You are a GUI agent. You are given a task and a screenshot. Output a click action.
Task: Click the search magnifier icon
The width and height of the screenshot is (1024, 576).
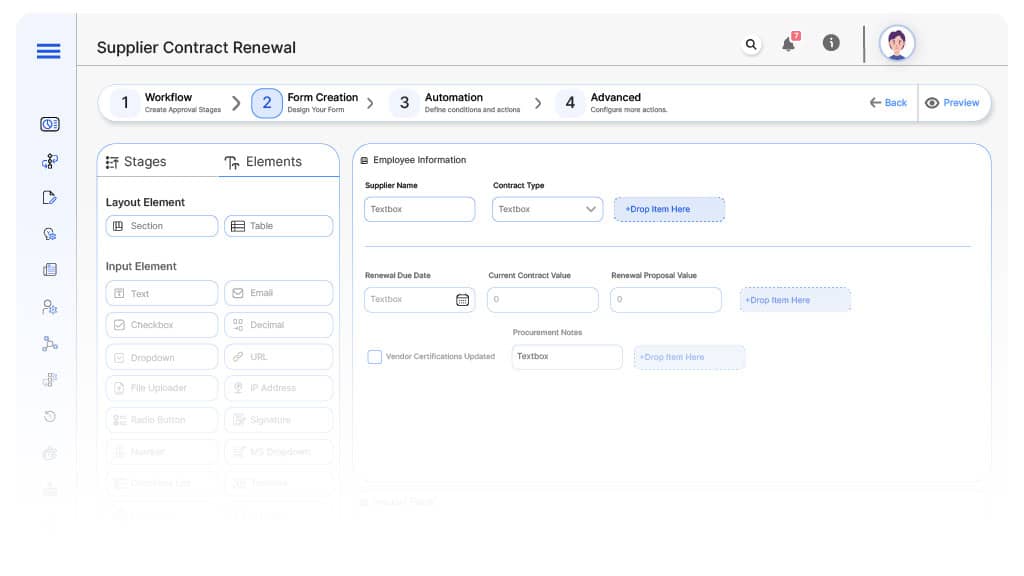[x=751, y=44]
